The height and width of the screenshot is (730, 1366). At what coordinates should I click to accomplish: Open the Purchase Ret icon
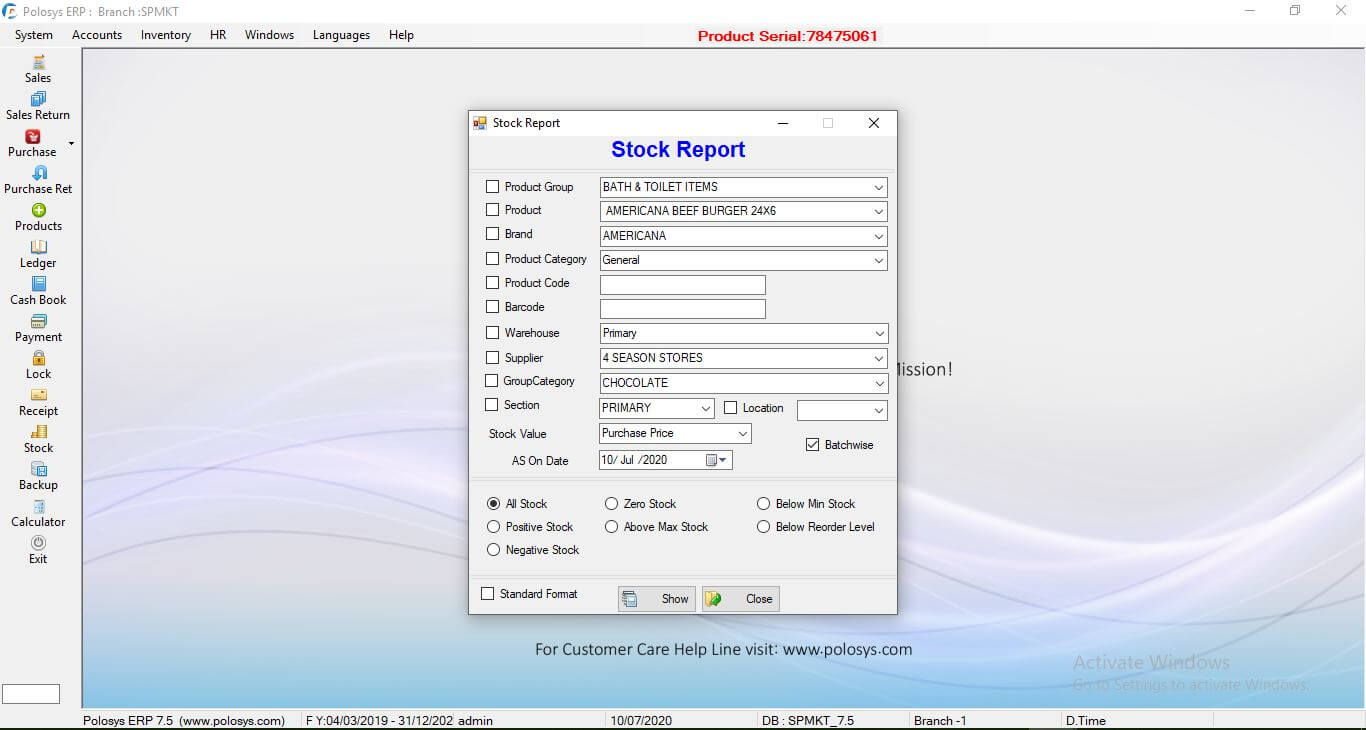point(38,173)
